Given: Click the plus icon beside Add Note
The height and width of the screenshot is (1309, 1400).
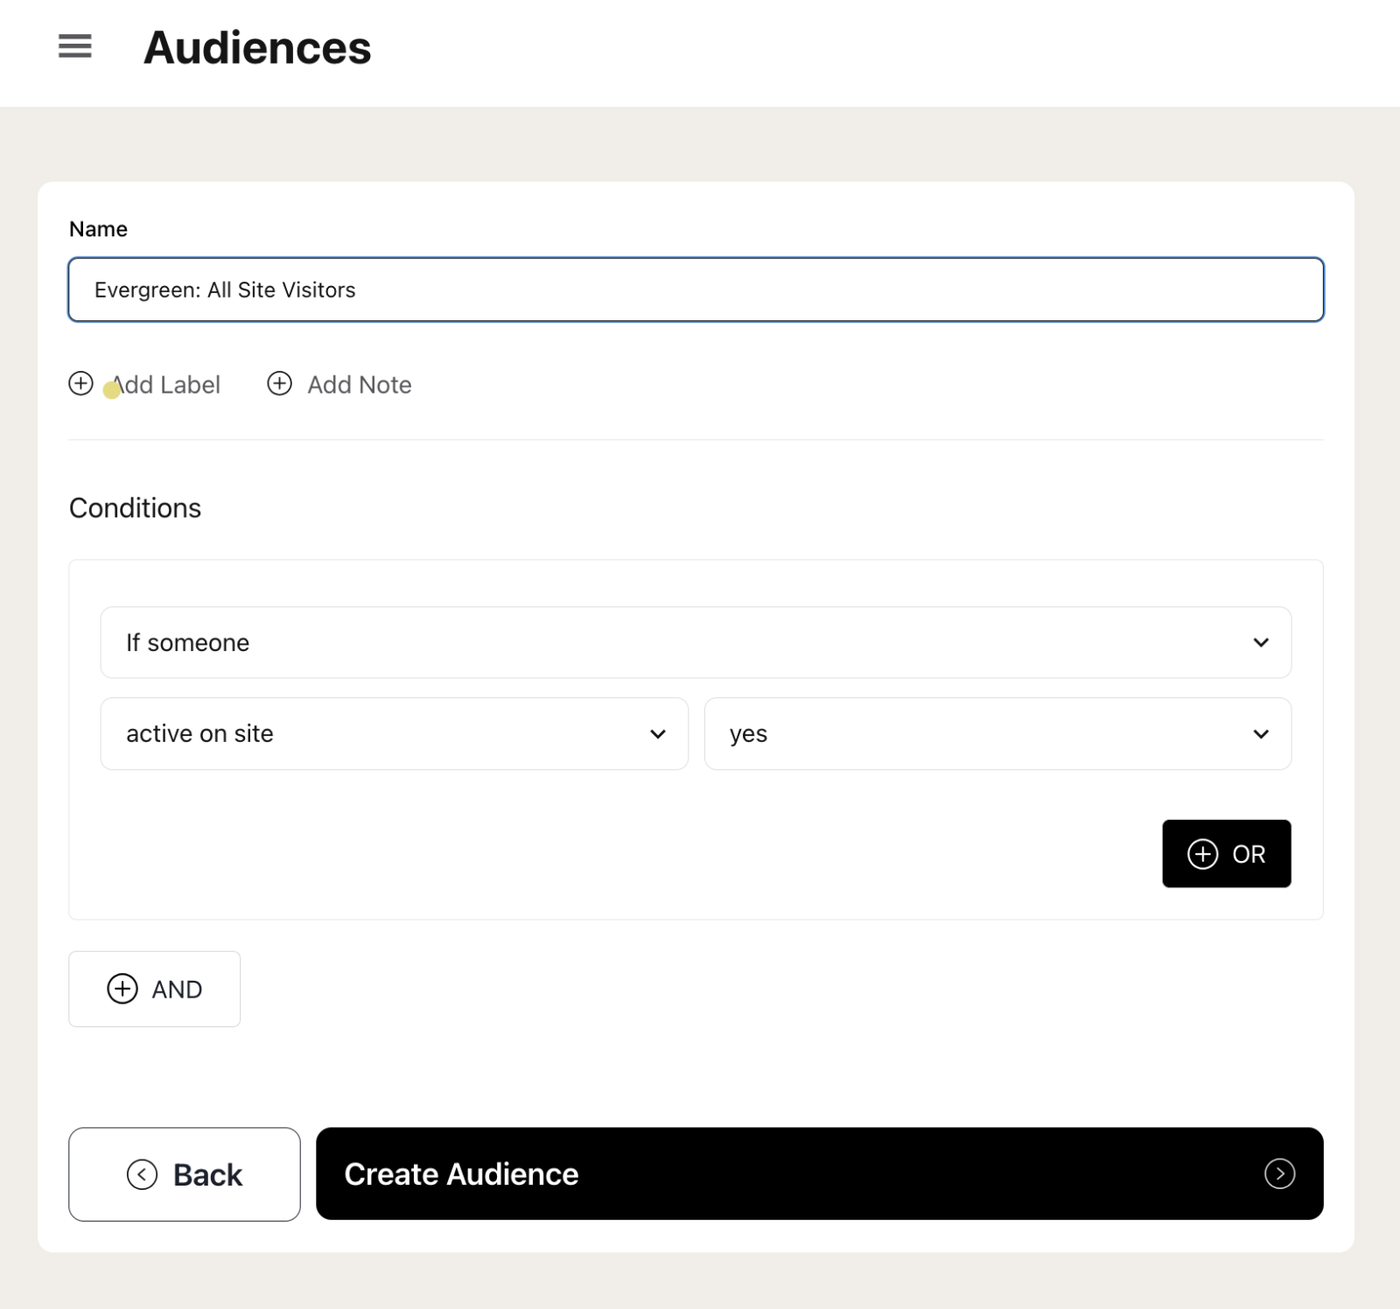Looking at the screenshot, I should pos(280,384).
